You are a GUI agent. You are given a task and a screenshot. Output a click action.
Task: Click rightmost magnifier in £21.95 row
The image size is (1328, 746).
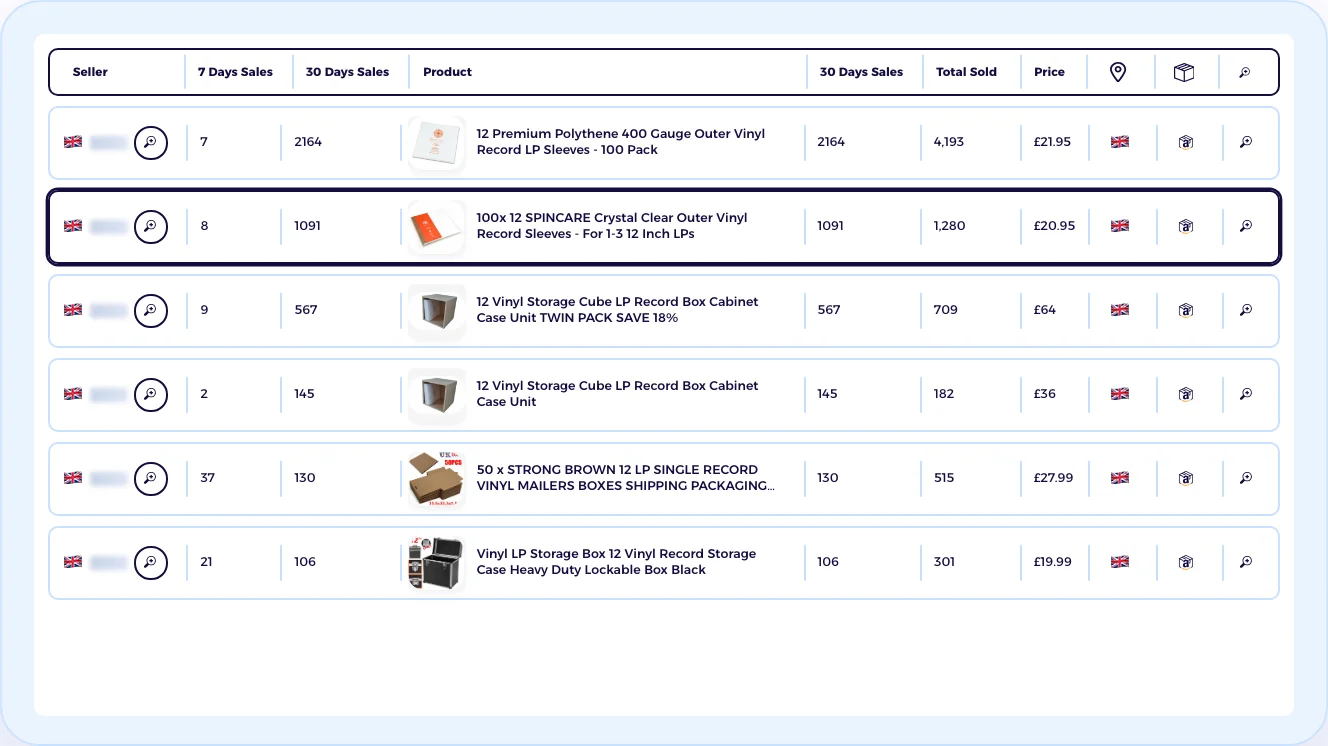1246,142
